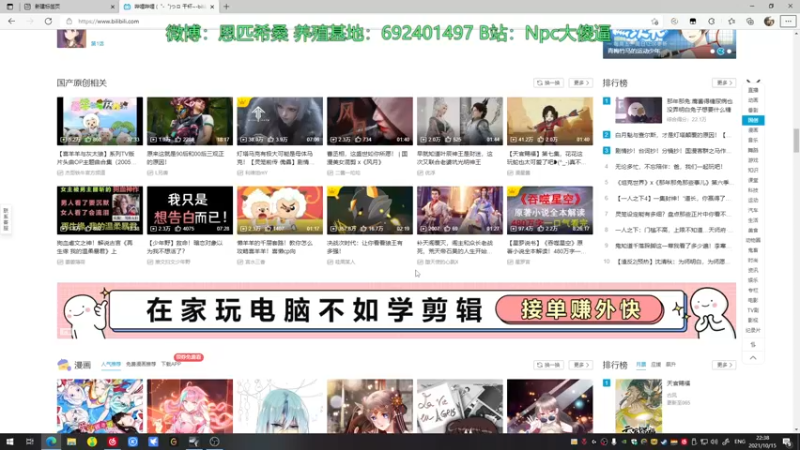This screenshot has height=450, width=800.
Task: Open ranking item 无论多忙，不忘陪伴
Action: [x=668, y=167]
